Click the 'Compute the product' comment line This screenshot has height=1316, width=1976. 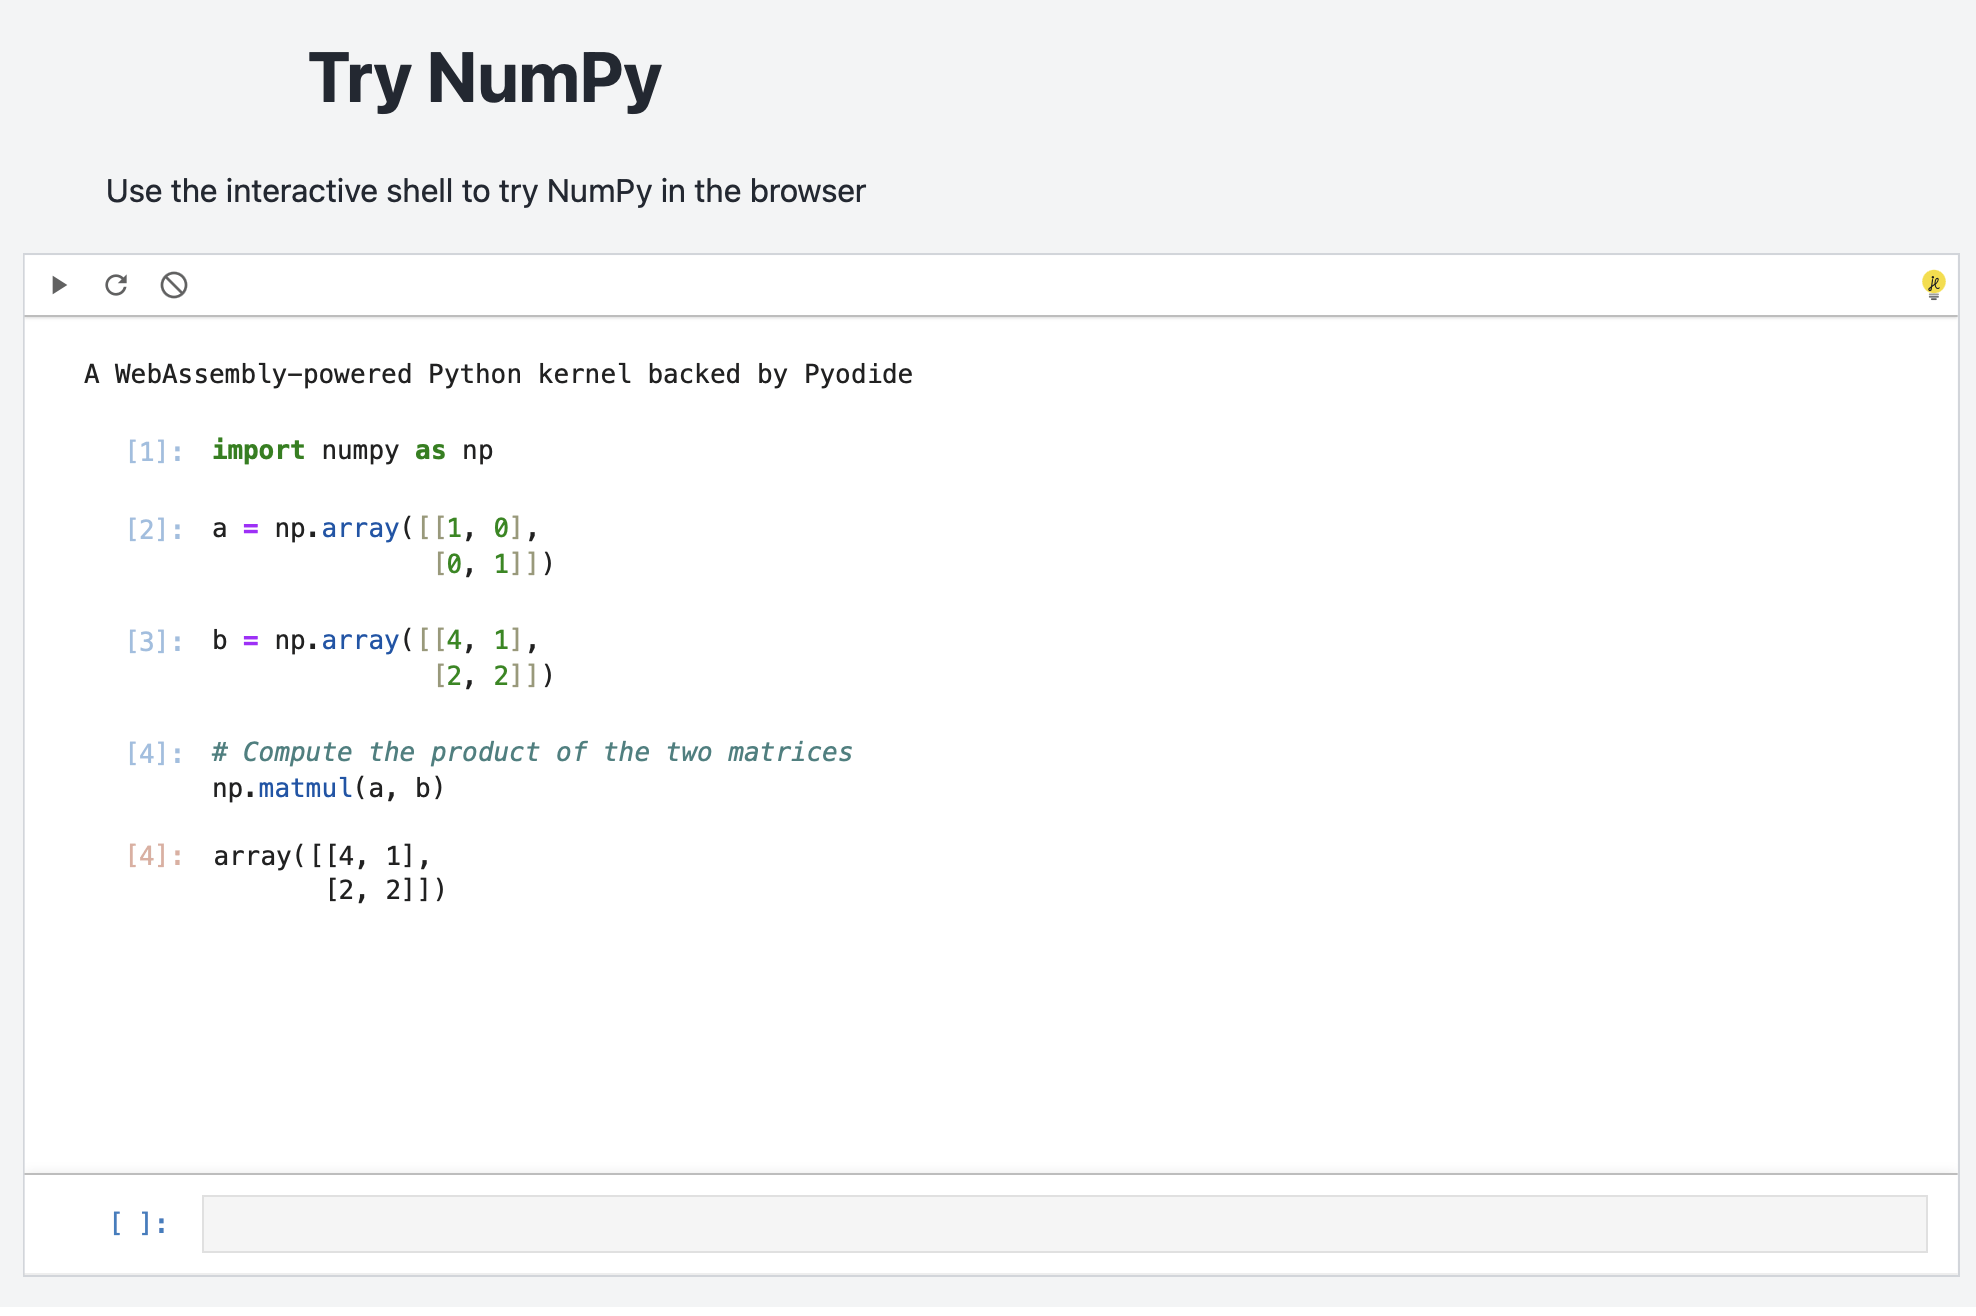532,752
